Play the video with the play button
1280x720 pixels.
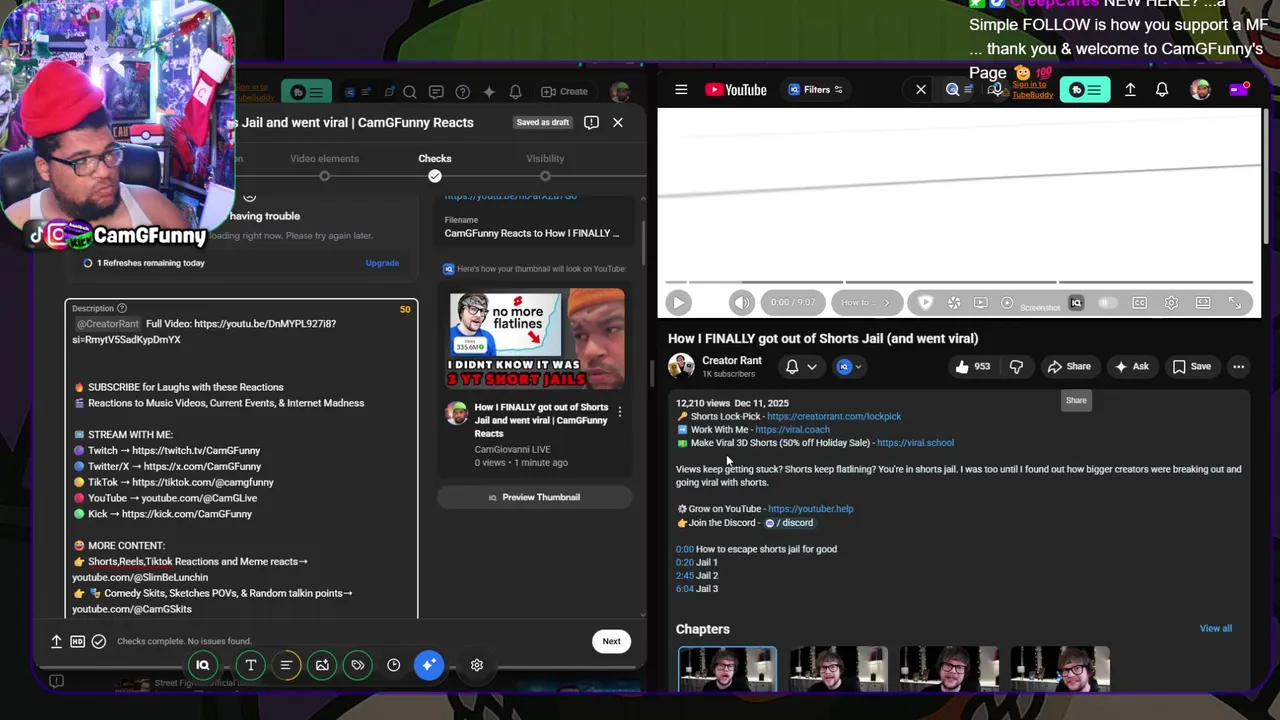(x=678, y=303)
